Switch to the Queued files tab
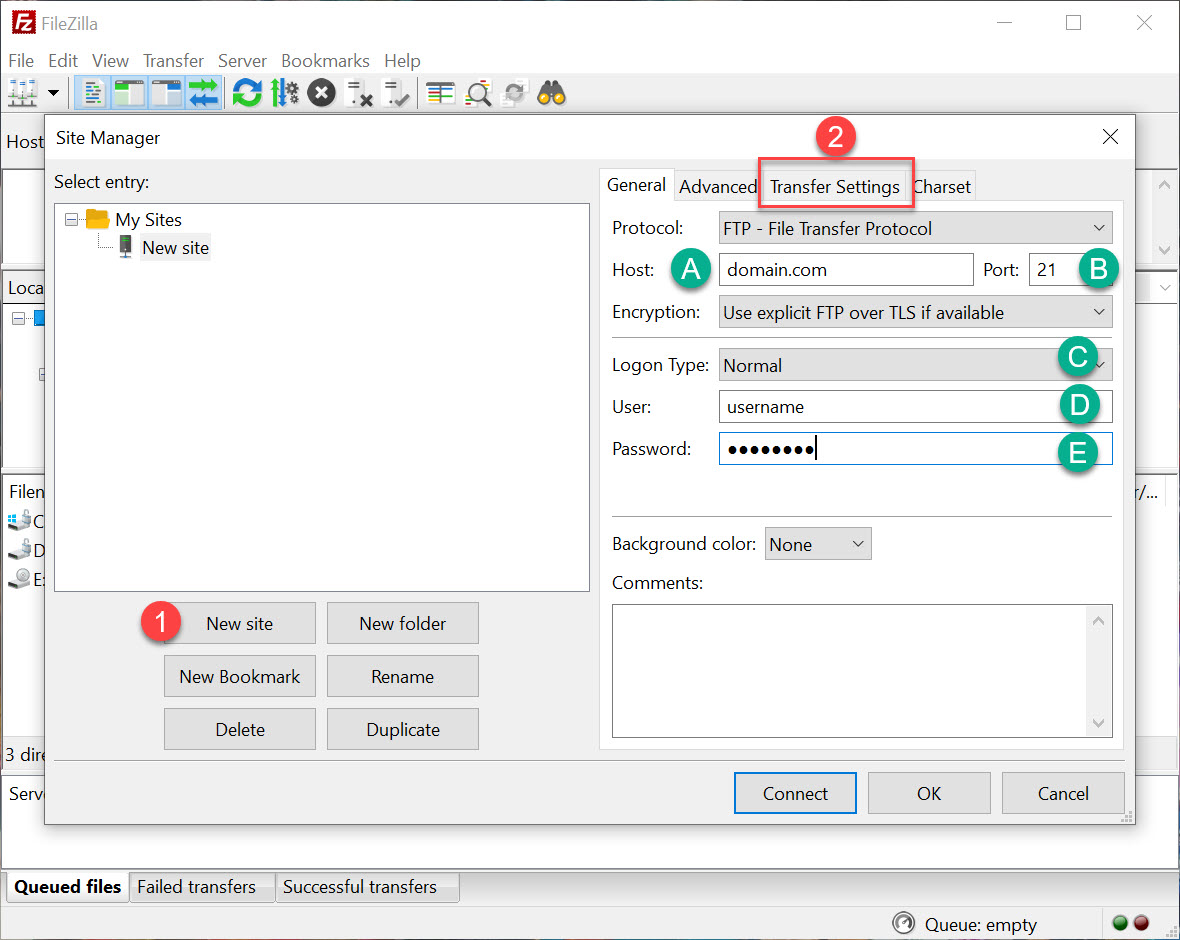 point(67,887)
